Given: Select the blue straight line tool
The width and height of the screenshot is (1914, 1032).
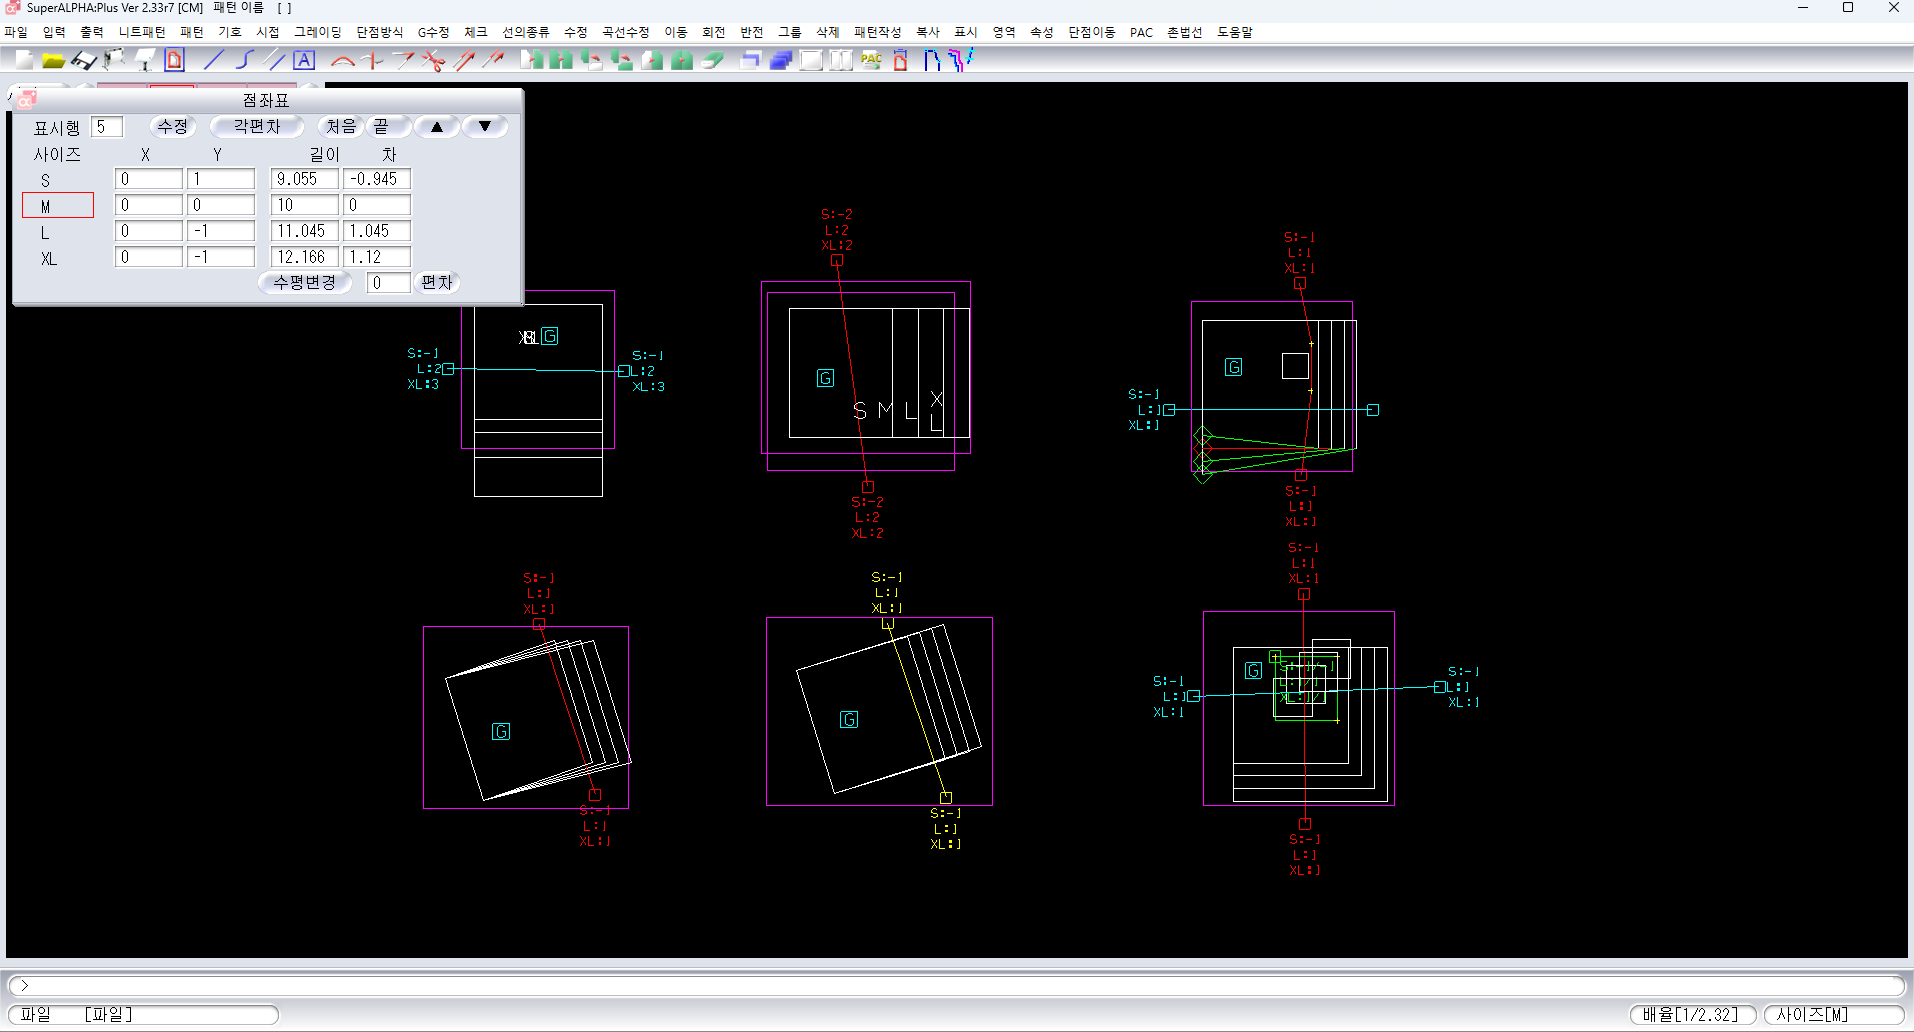Looking at the screenshot, I should click(213, 61).
